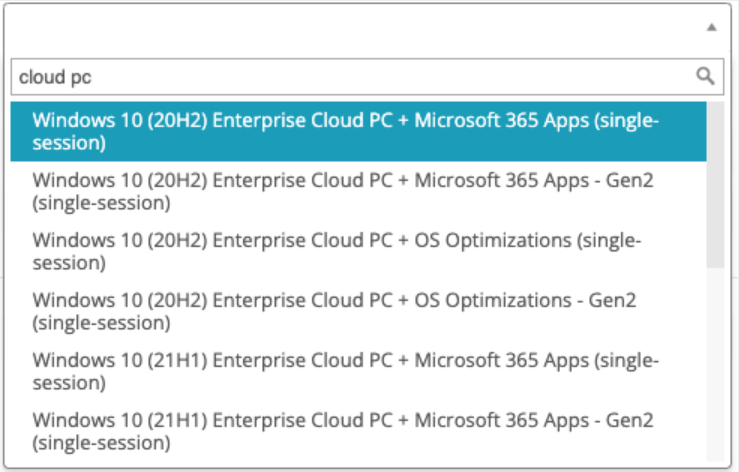Click the list scrollbar thumb
The height and width of the screenshot is (472, 739).
tap(715, 185)
